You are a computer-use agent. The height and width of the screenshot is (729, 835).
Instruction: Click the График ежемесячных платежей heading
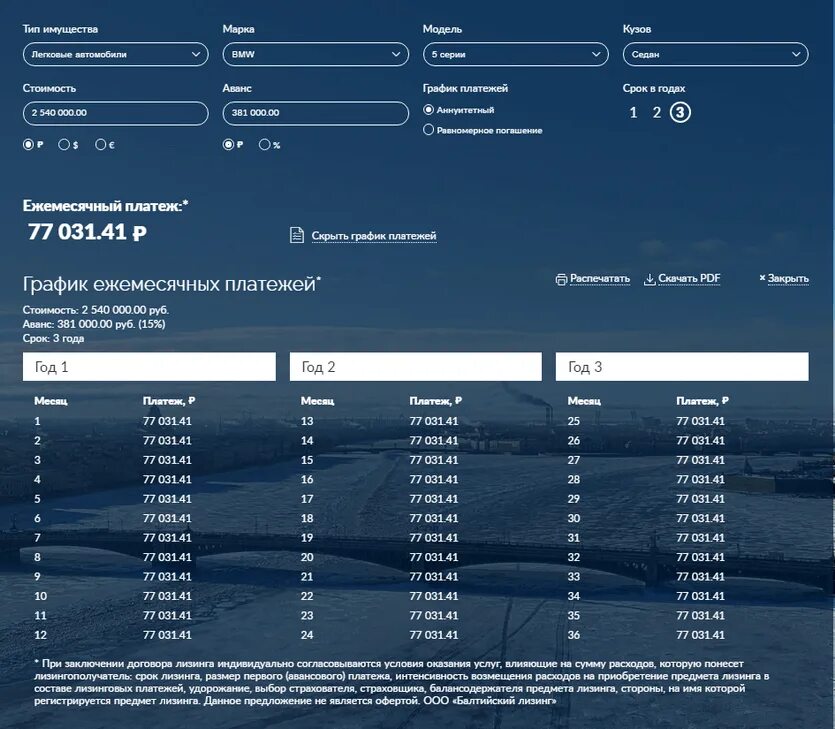tap(171, 284)
